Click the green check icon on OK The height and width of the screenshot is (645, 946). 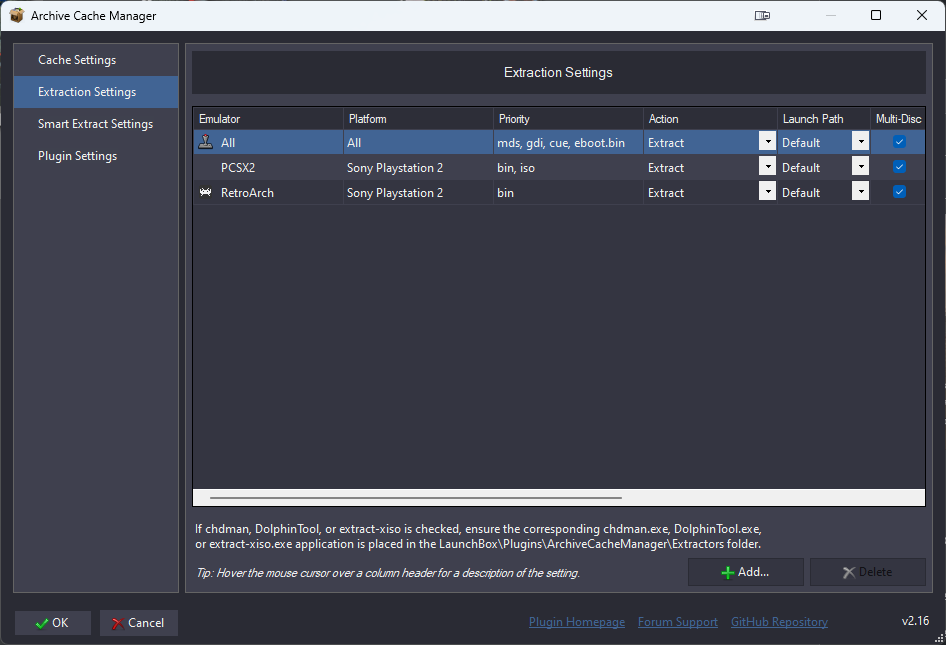pyautogui.click(x=42, y=623)
